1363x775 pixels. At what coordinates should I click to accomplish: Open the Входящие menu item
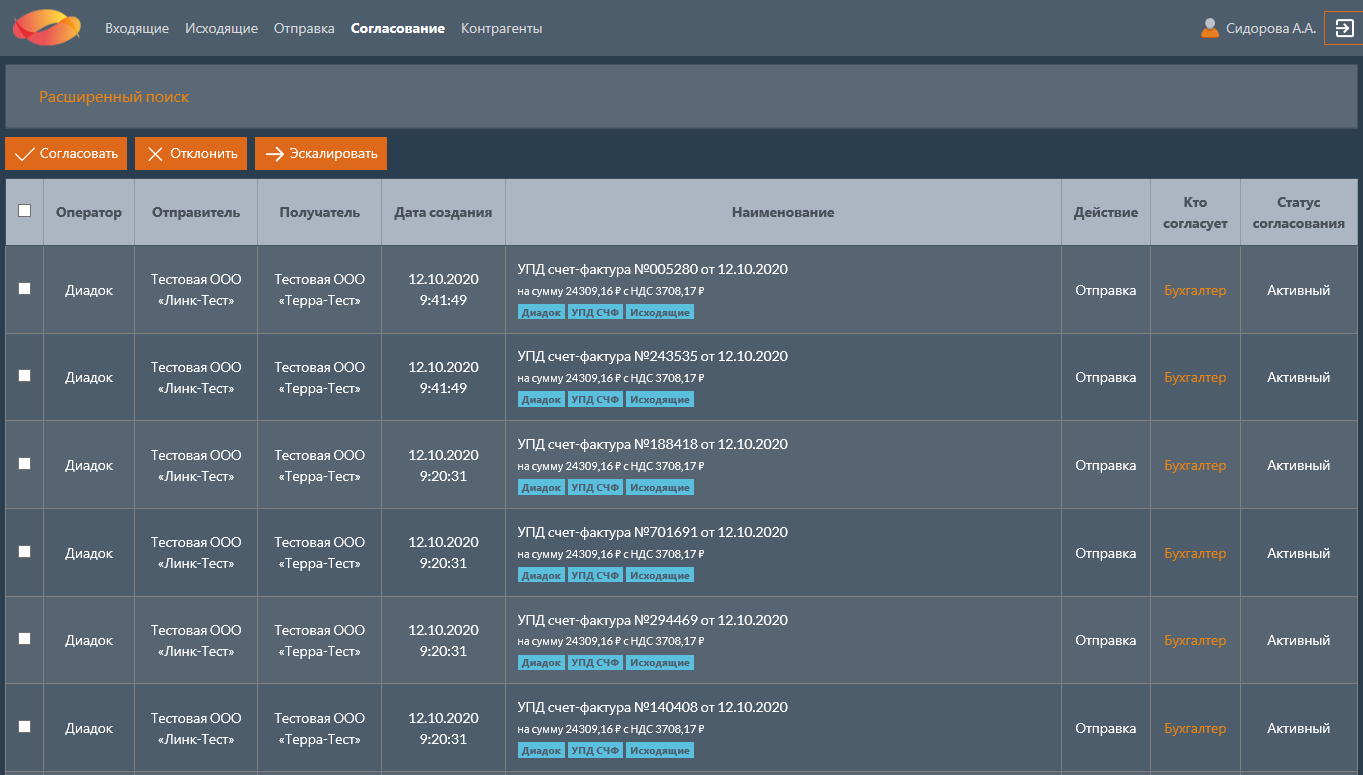[137, 29]
